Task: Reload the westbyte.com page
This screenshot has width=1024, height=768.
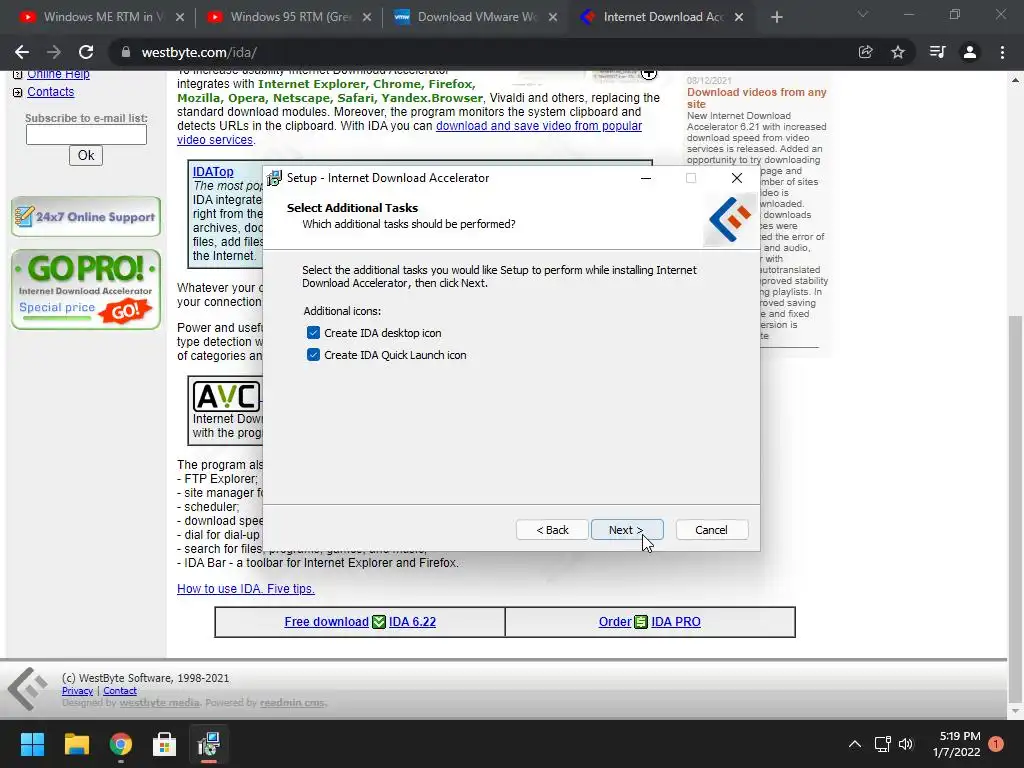Action: [86, 52]
